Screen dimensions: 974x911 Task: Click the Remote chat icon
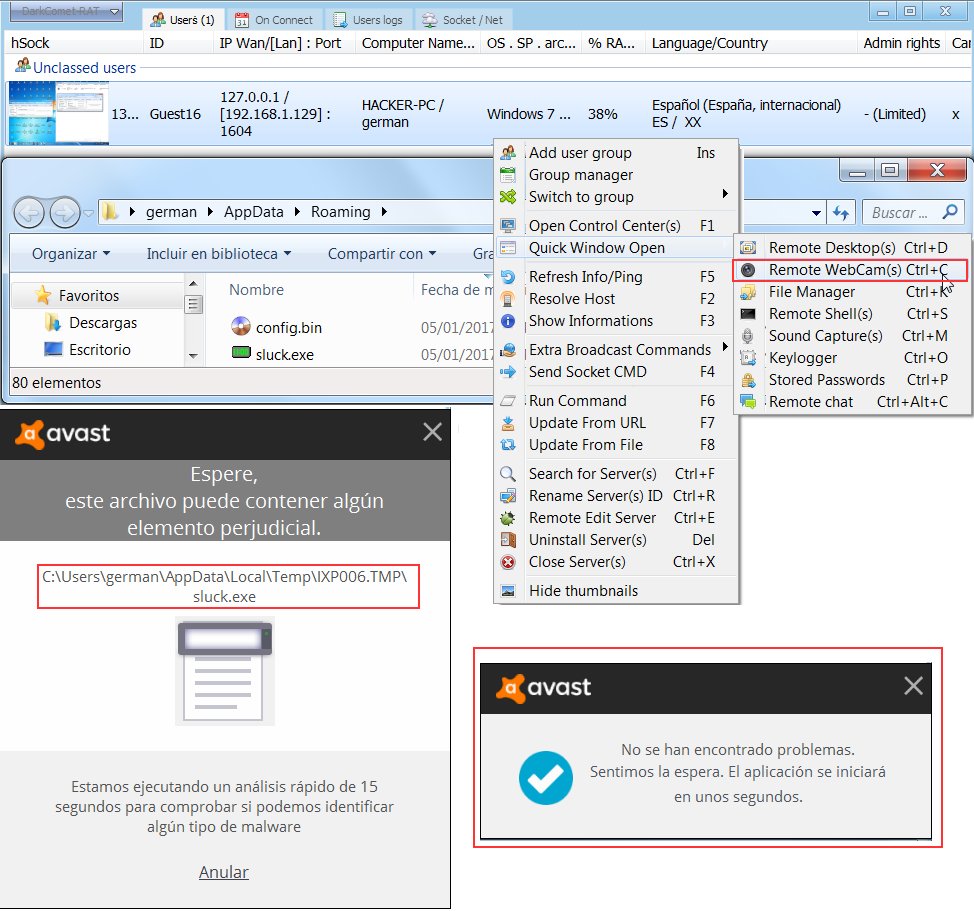(x=748, y=402)
